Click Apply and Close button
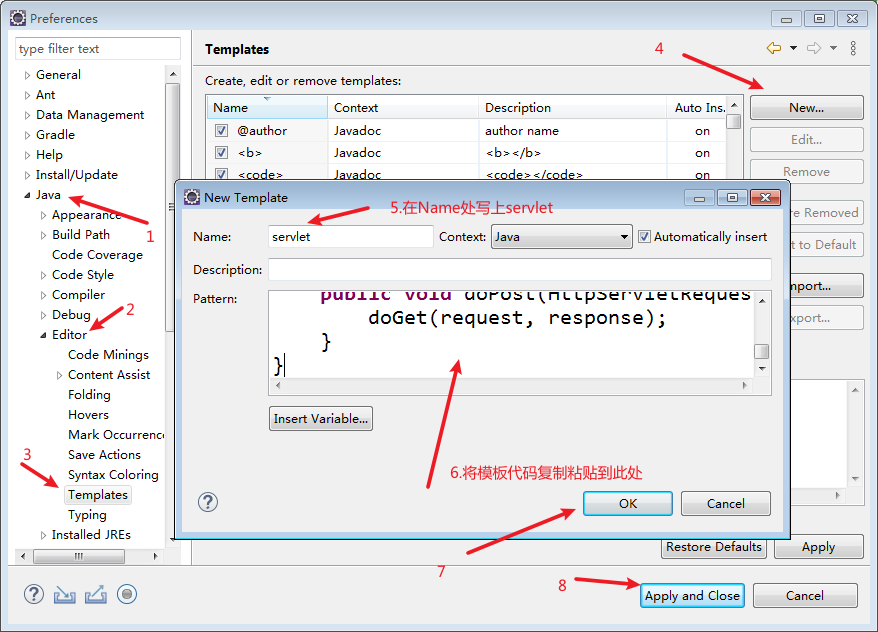The height and width of the screenshot is (632, 878). tap(692, 596)
